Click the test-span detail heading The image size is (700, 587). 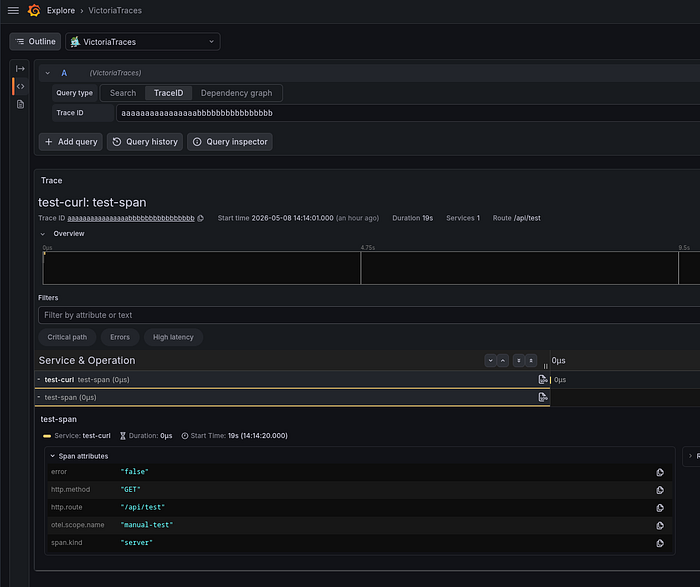(58, 419)
